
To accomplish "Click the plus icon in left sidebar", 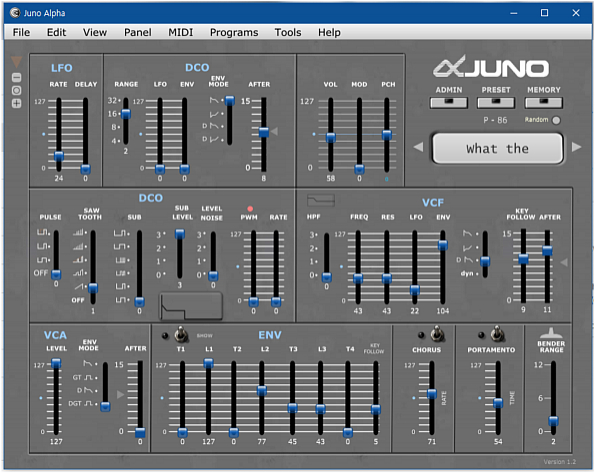I will pyautogui.click(x=16, y=103).
